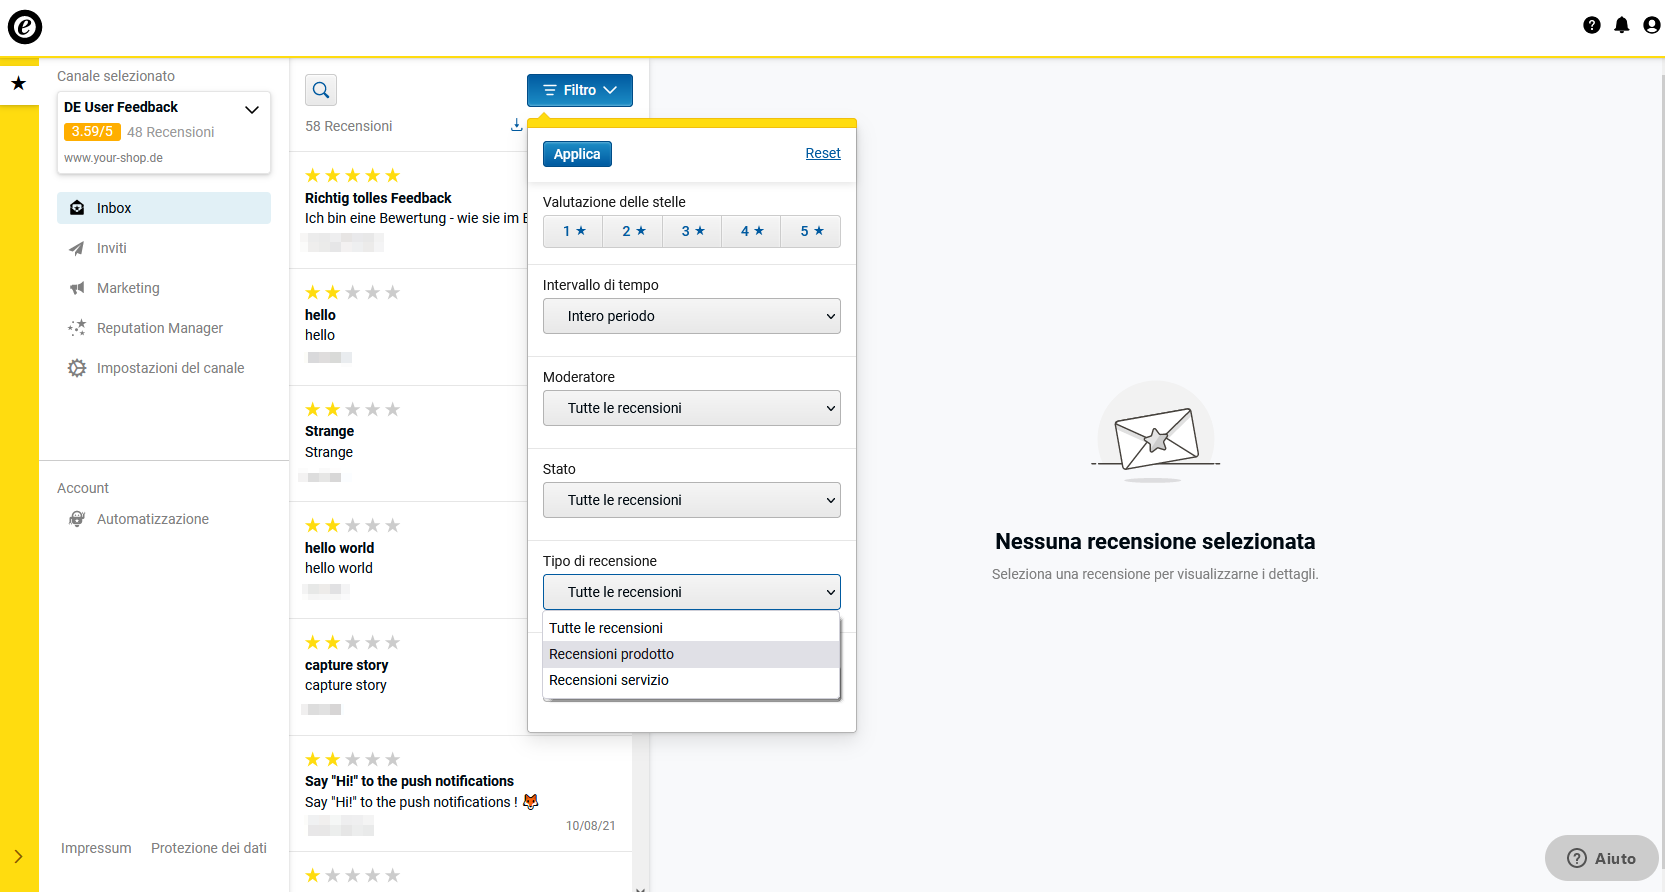Click the Protezione dei dati link
The height and width of the screenshot is (892, 1665).
point(209,848)
